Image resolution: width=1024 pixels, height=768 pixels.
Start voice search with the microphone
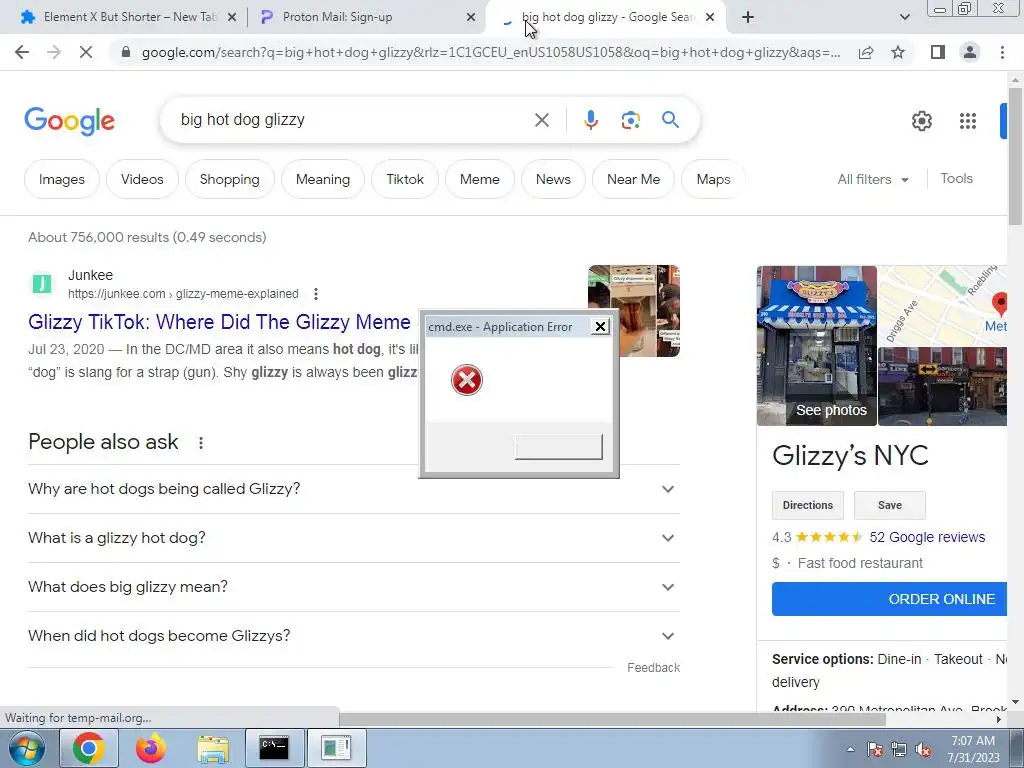tap(590, 120)
